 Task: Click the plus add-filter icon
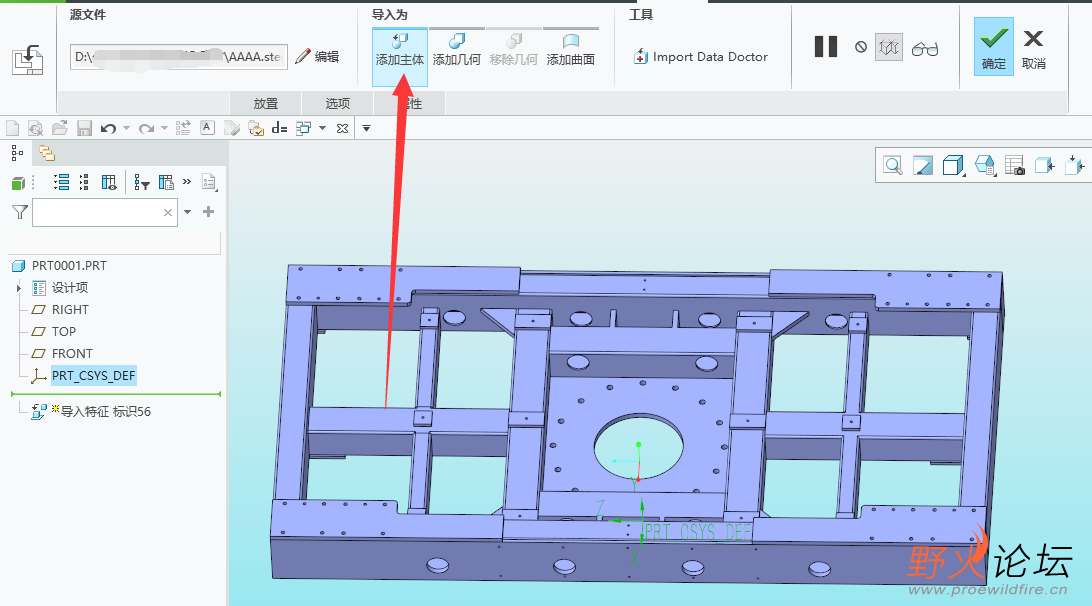(208, 212)
